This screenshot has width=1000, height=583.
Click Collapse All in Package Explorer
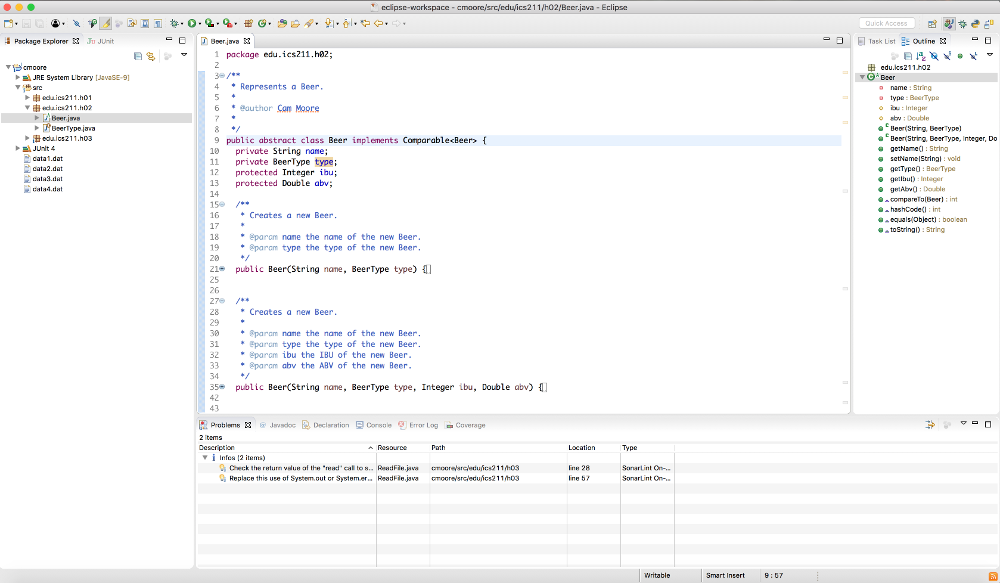click(x=138, y=56)
